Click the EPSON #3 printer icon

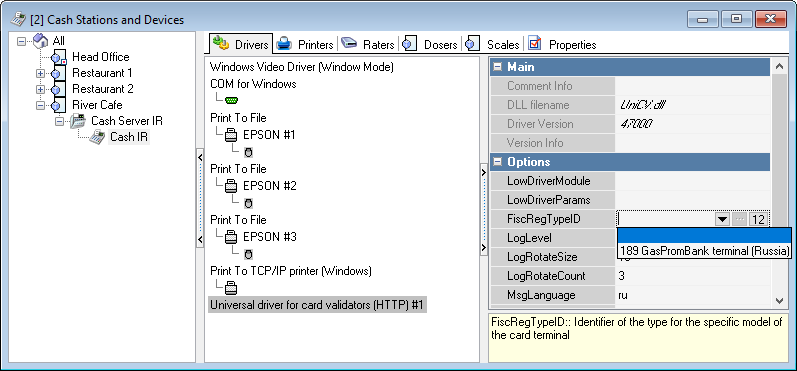coord(231,237)
